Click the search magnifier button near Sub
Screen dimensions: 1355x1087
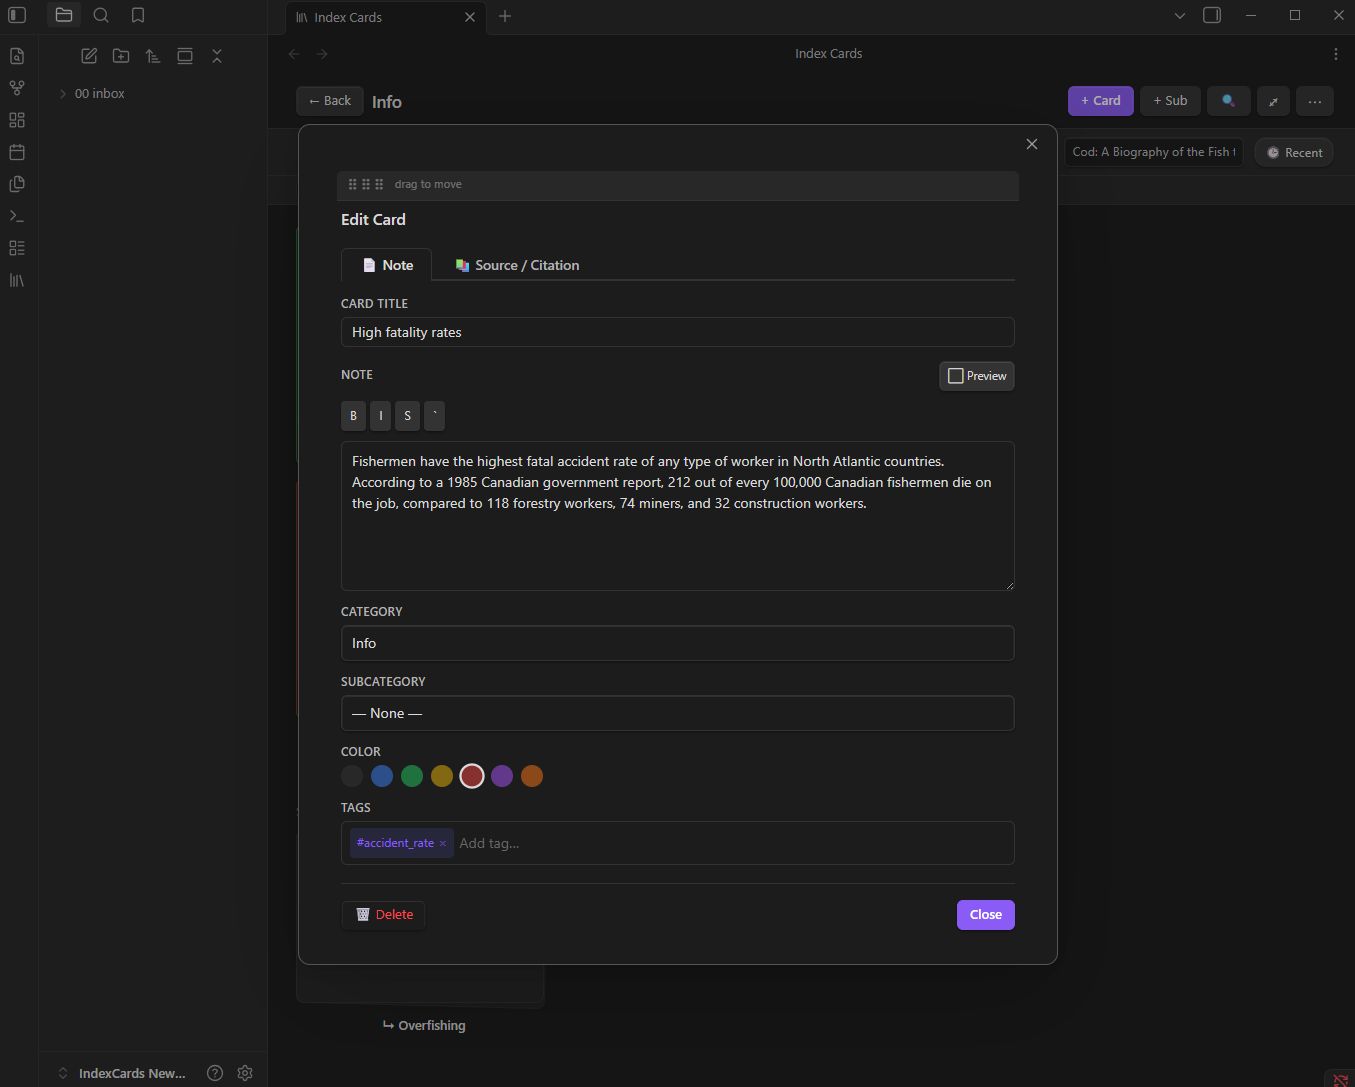pyautogui.click(x=1229, y=101)
